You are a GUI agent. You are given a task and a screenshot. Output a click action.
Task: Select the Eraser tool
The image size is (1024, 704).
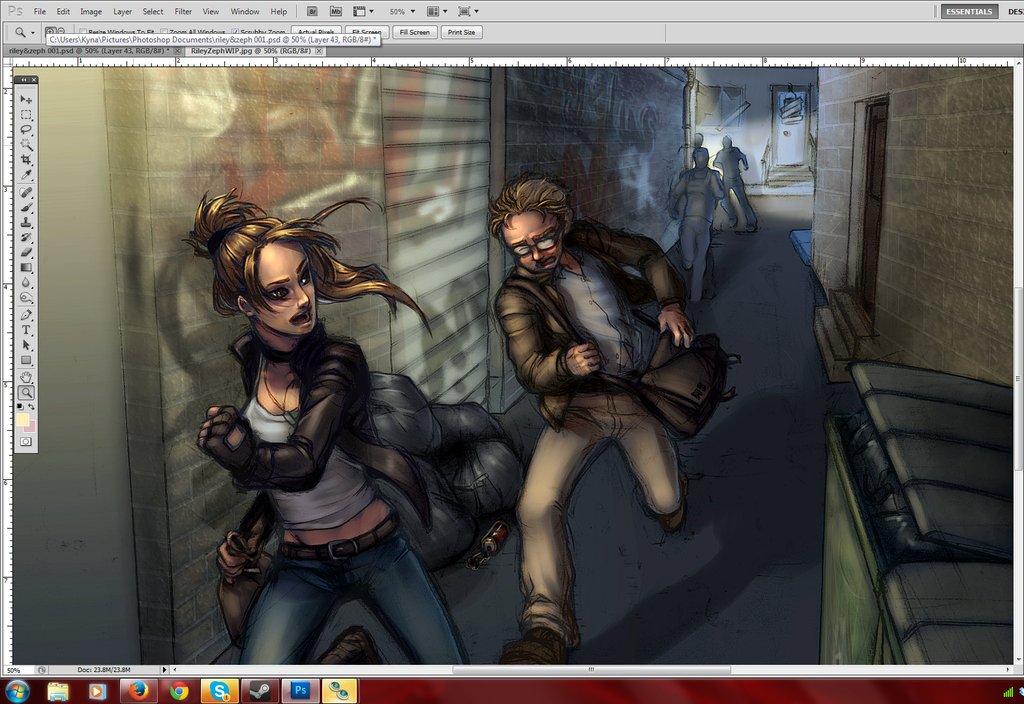point(26,252)
